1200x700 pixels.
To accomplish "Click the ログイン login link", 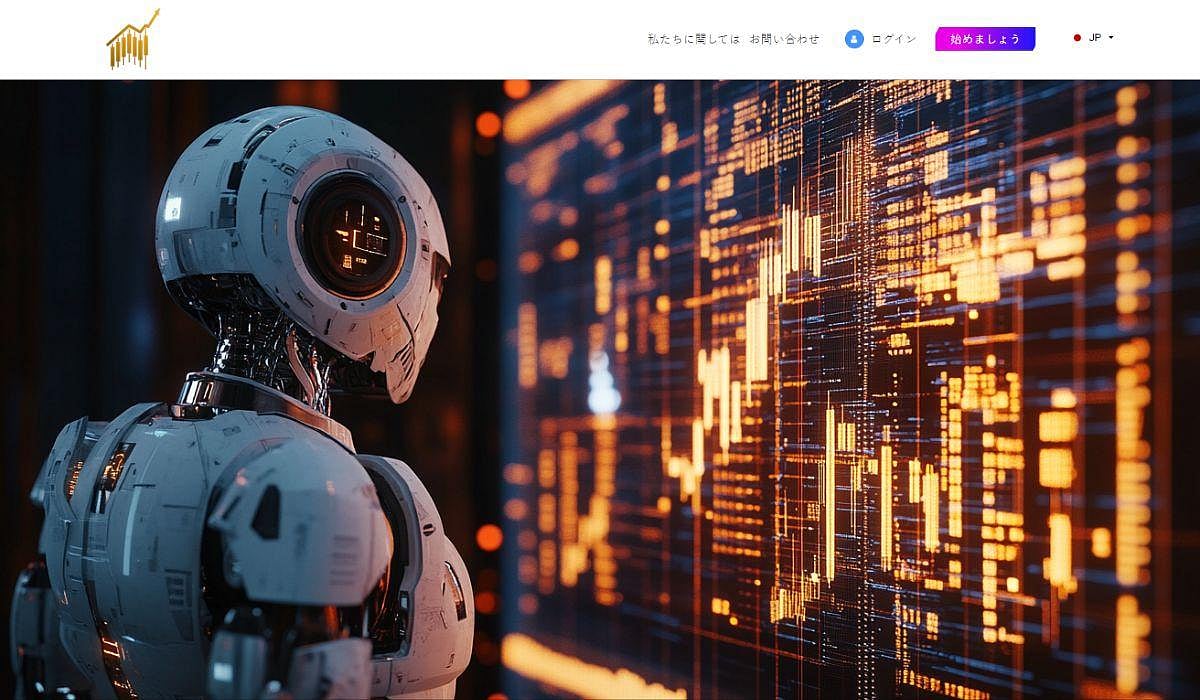I will point(893,39).
